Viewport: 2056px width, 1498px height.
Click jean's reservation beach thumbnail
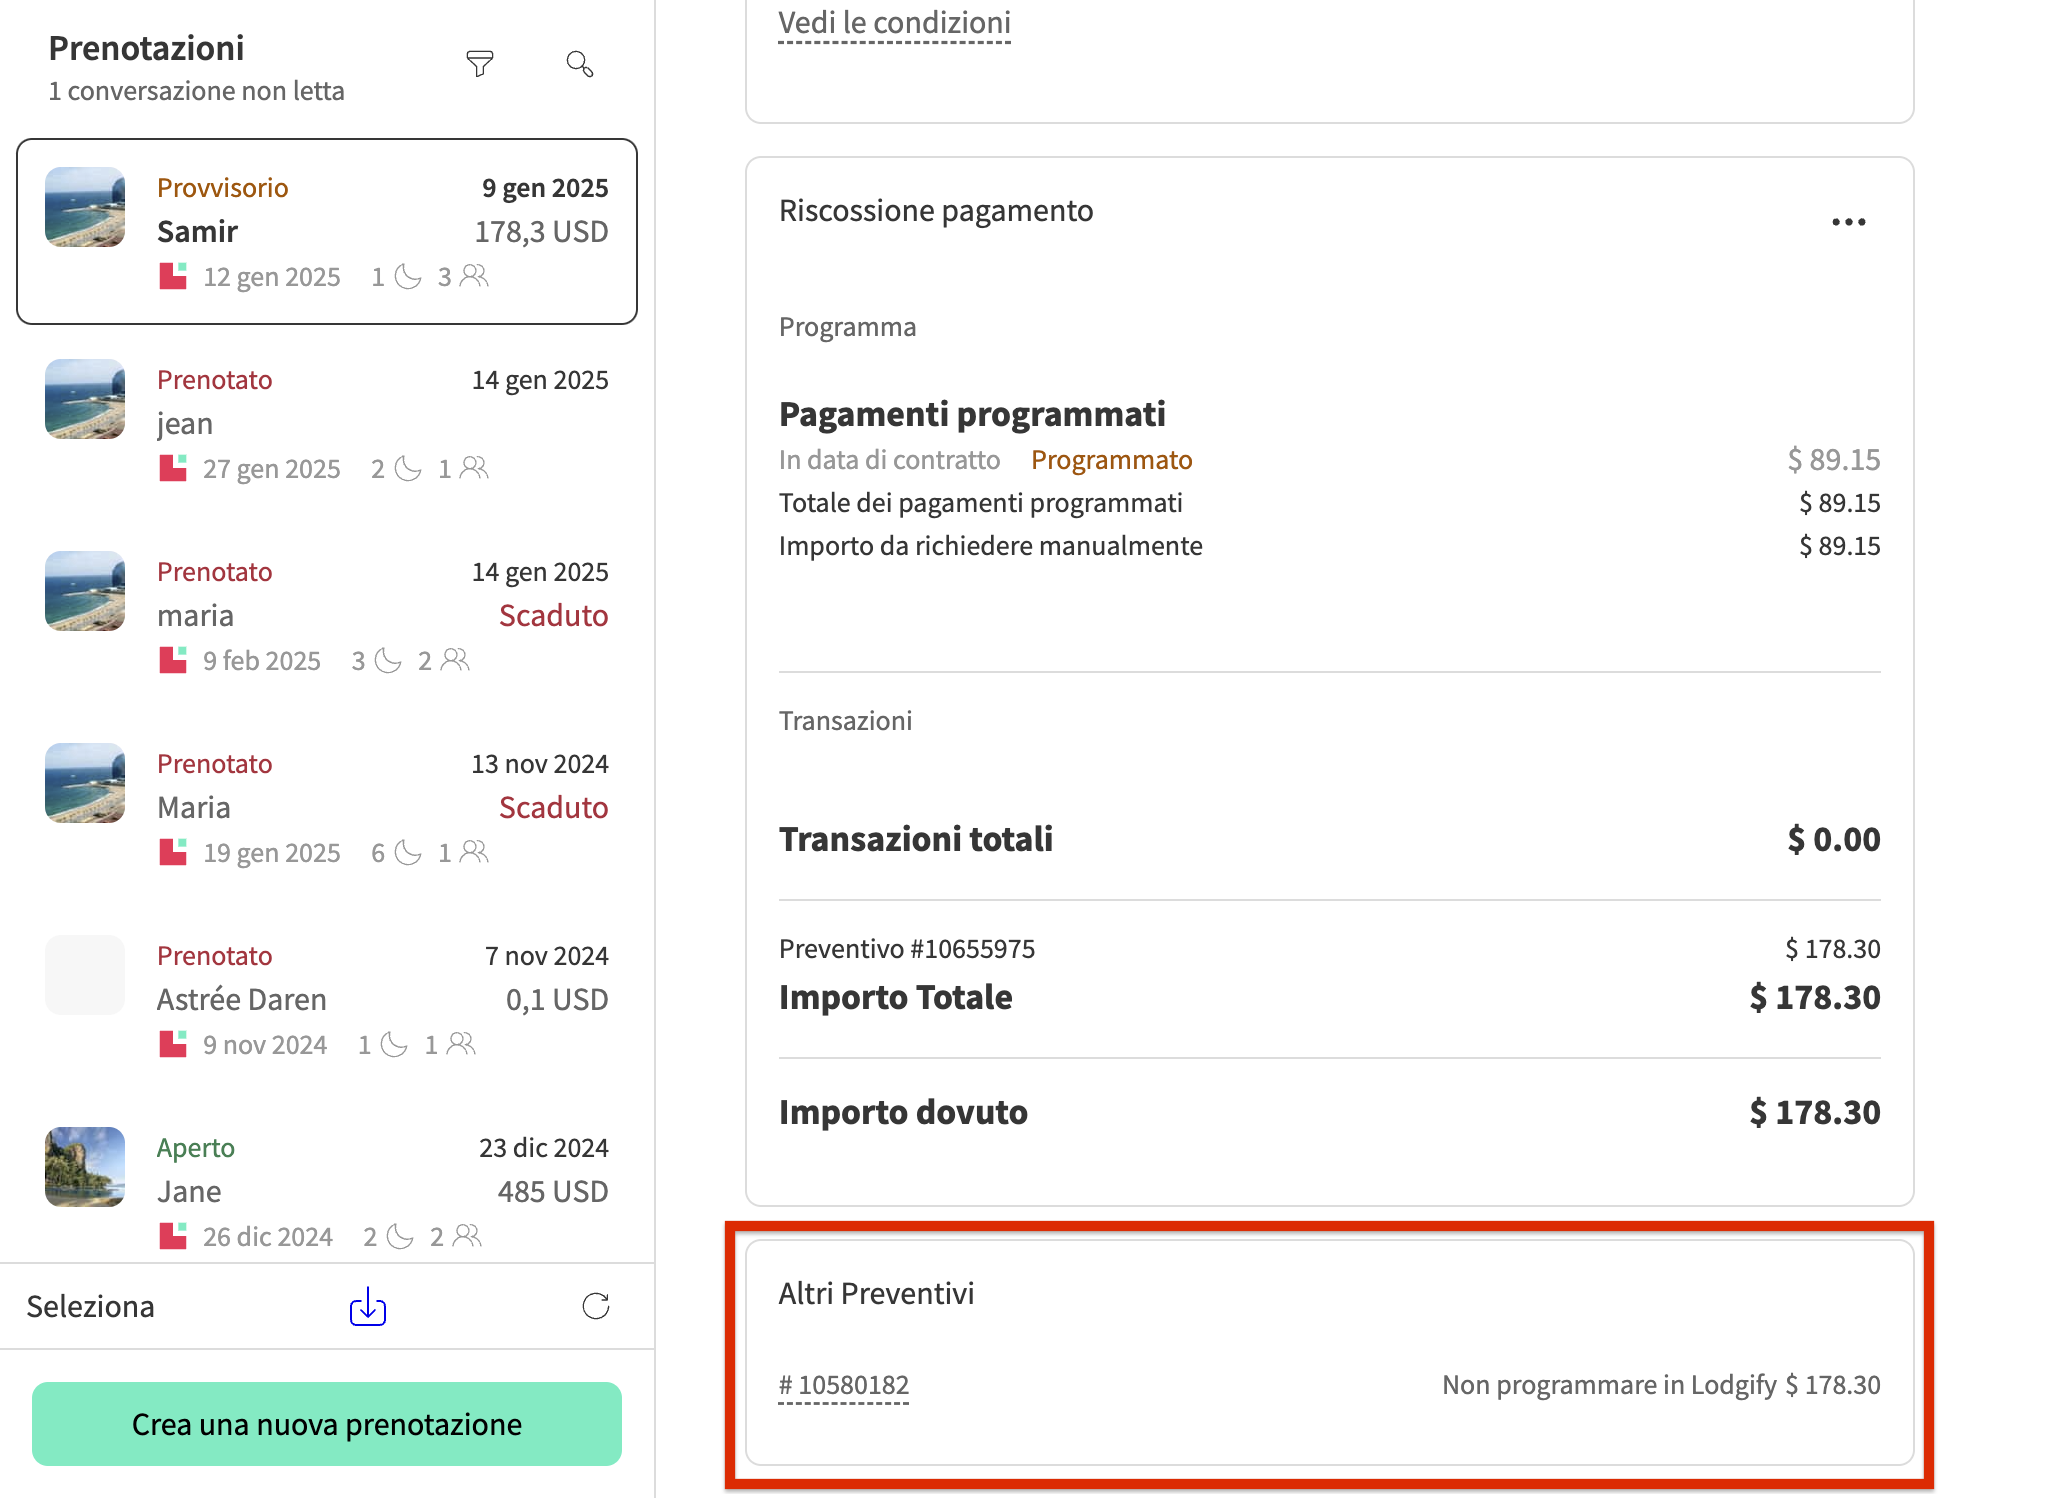click(x=85, y=399)
